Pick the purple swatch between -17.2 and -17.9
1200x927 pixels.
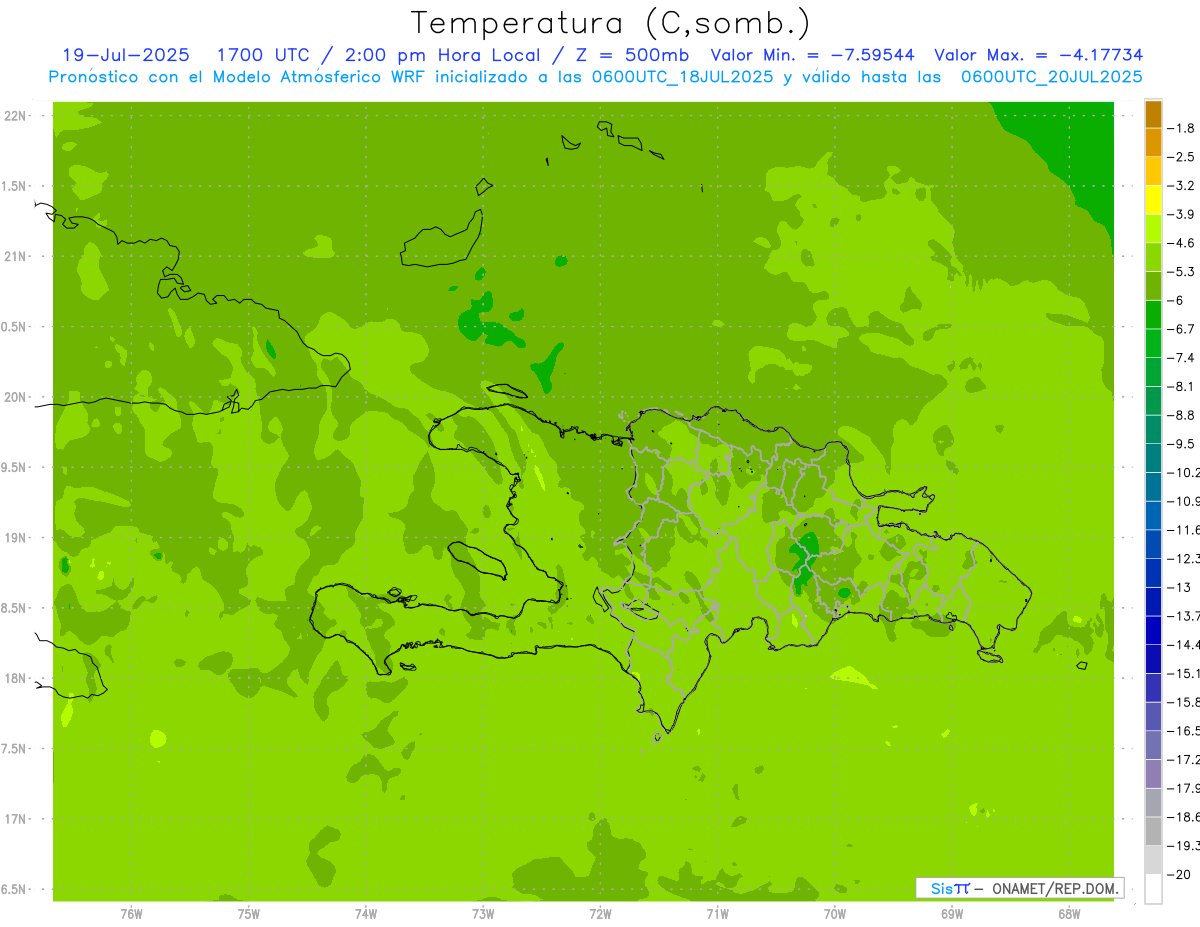point(1154,774)
